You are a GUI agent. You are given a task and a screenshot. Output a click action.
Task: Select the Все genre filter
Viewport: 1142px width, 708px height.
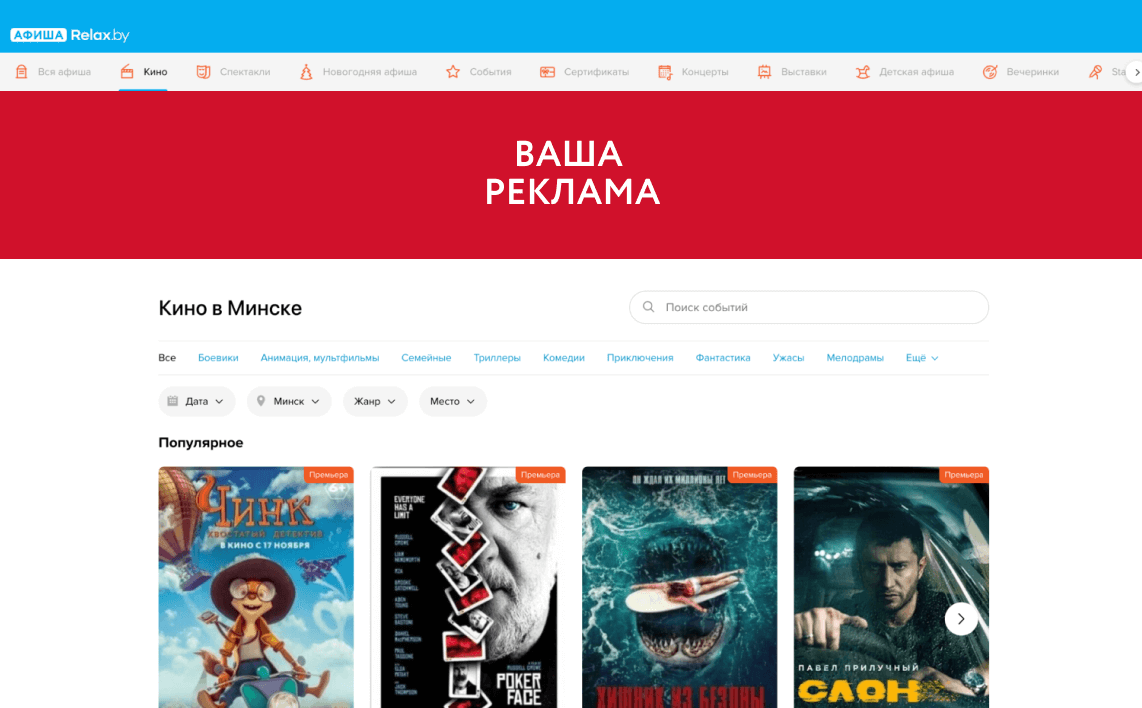coord(167,358)
